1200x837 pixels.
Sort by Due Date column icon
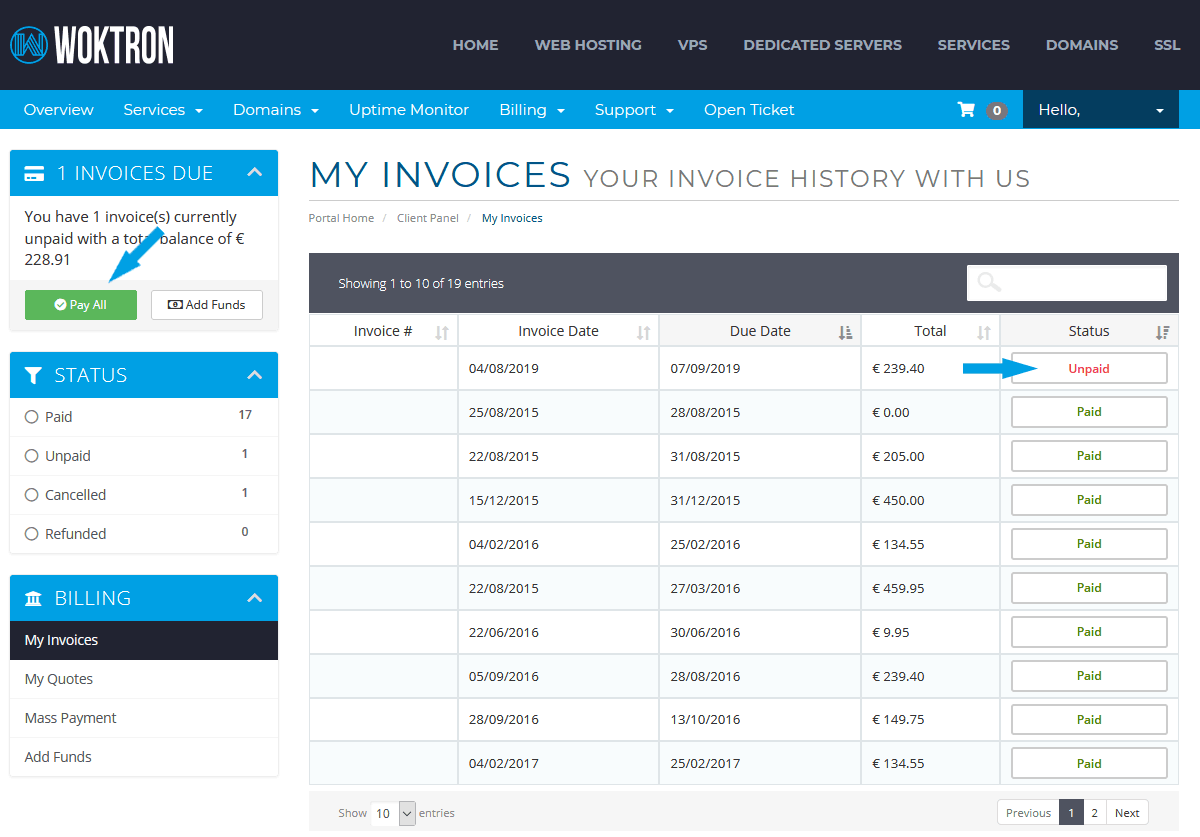click(845, 332)
